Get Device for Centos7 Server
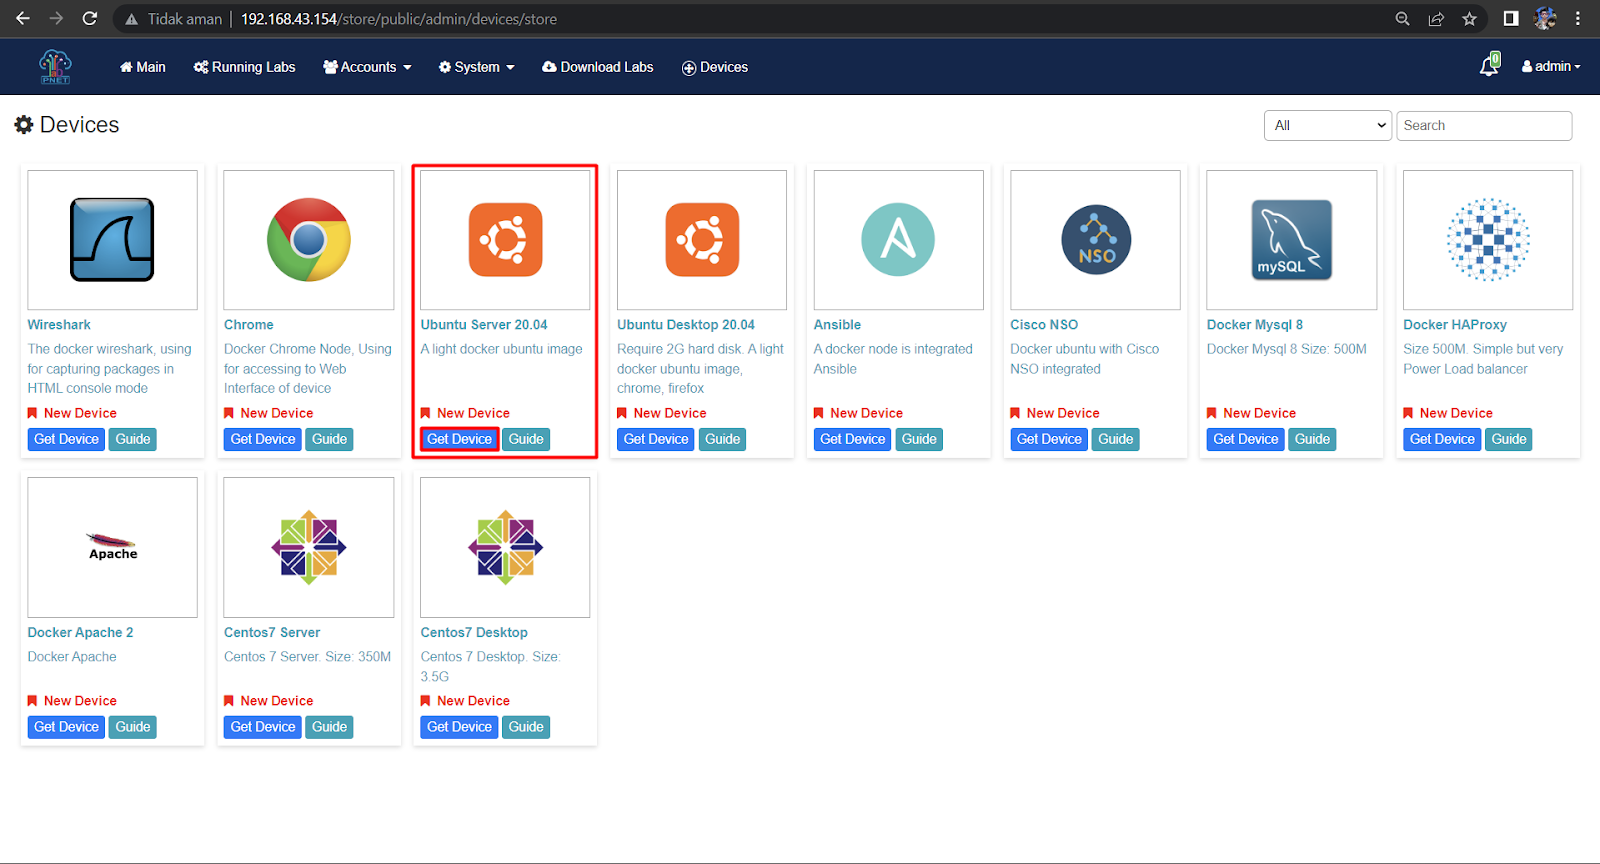Viewport: 1600px width, 864px height. pos(263,727)
